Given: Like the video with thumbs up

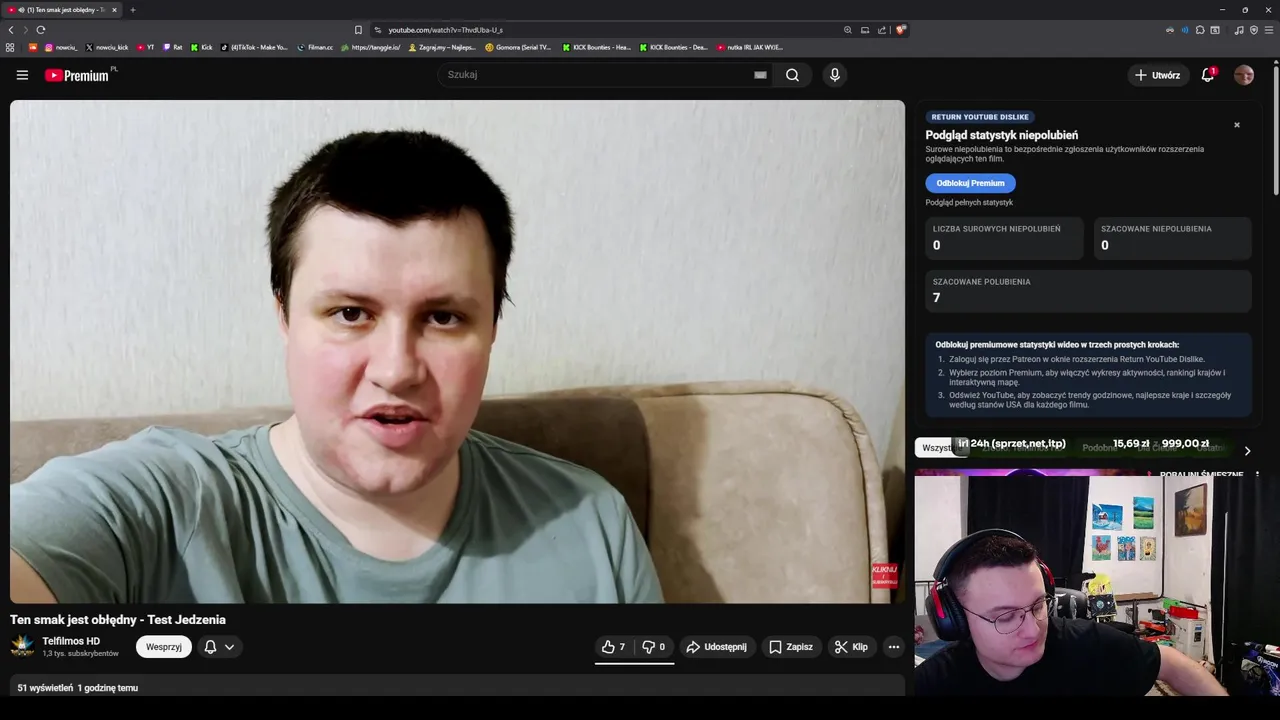Looking at the screenshot, I should click(x=613, y=647).
